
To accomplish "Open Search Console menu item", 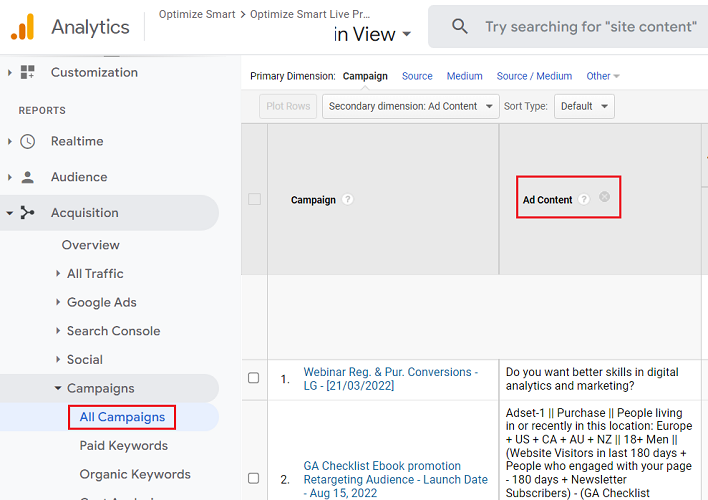I will (113, 331).
